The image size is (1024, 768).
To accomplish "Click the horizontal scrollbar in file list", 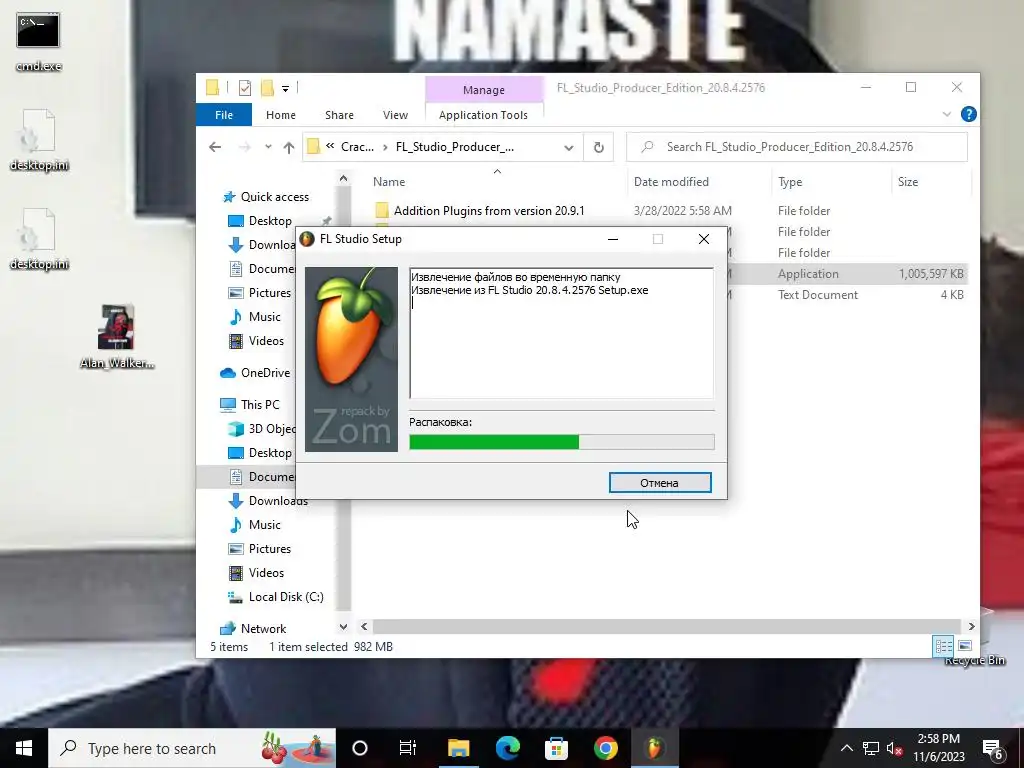I will 666,626.
